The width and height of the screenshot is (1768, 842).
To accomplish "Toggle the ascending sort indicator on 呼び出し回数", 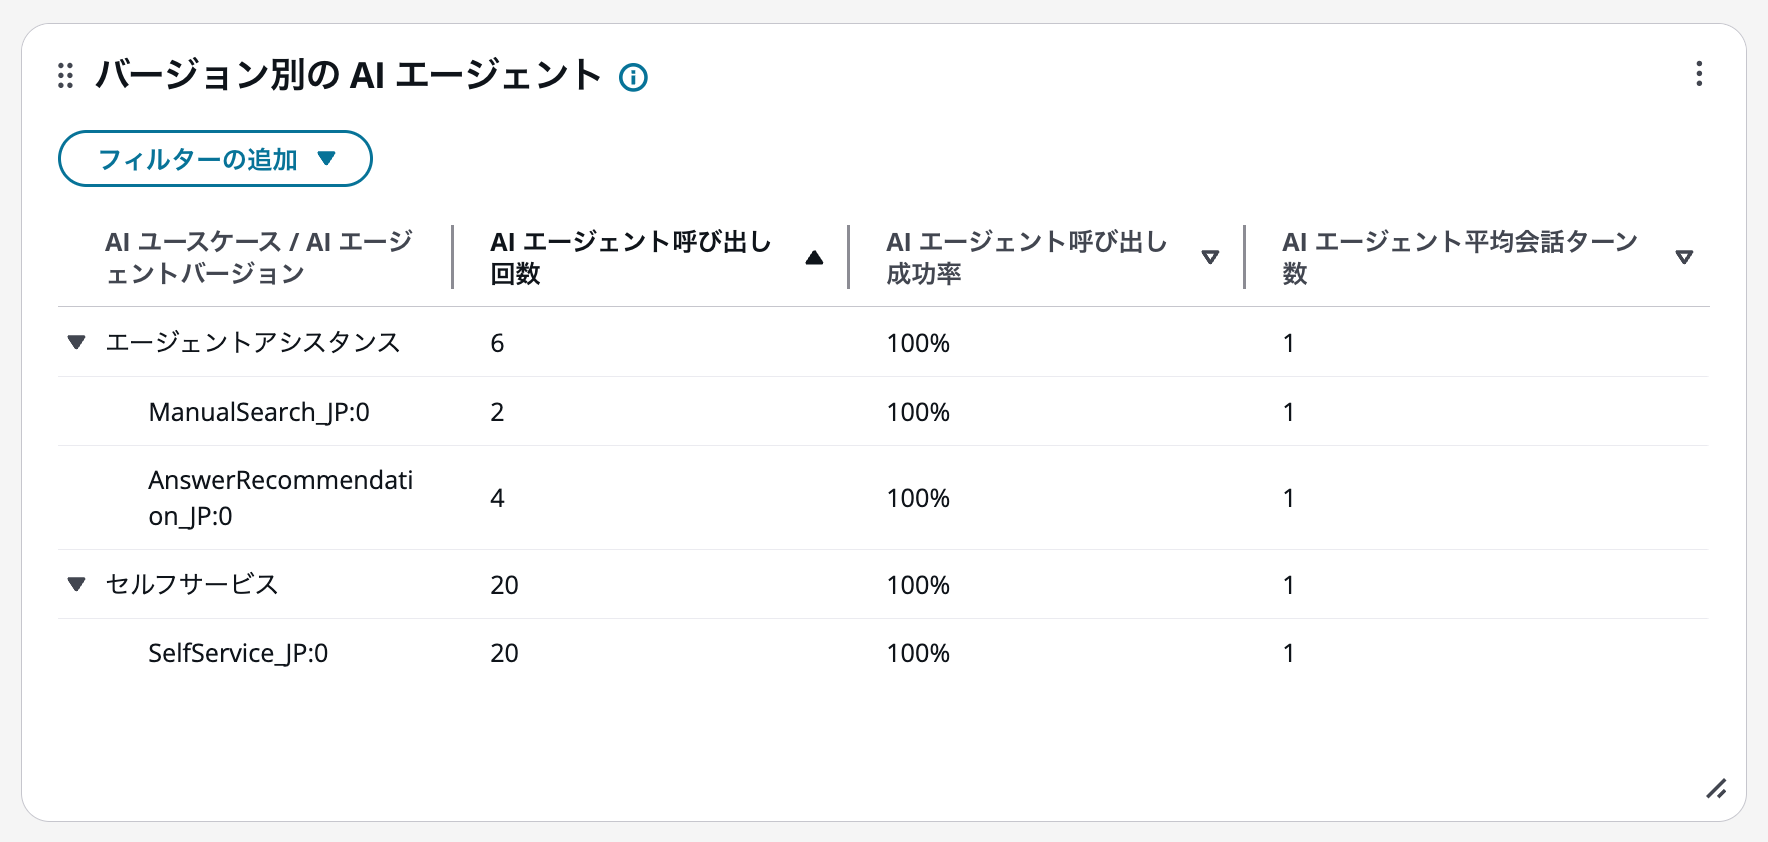I will click(815, 256).
